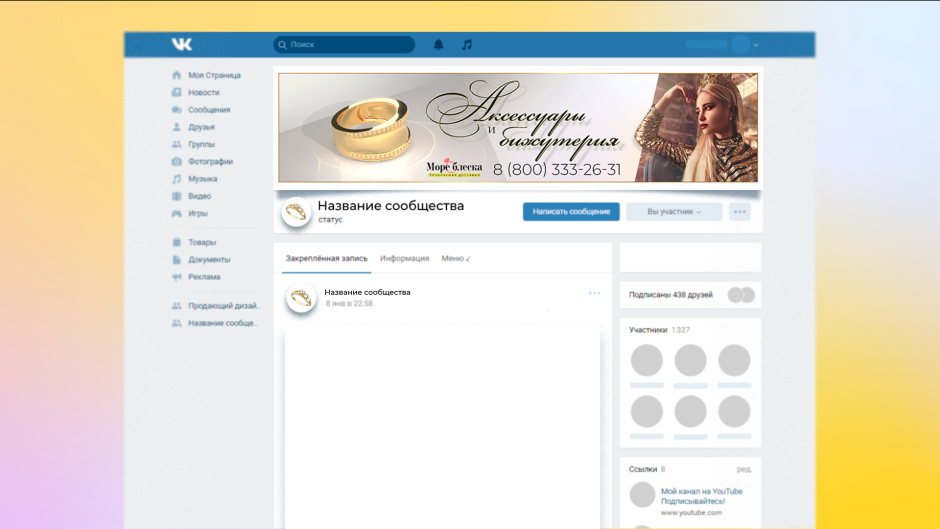
Task: Click the person icon beside Друзья
Action: point(176,127)
